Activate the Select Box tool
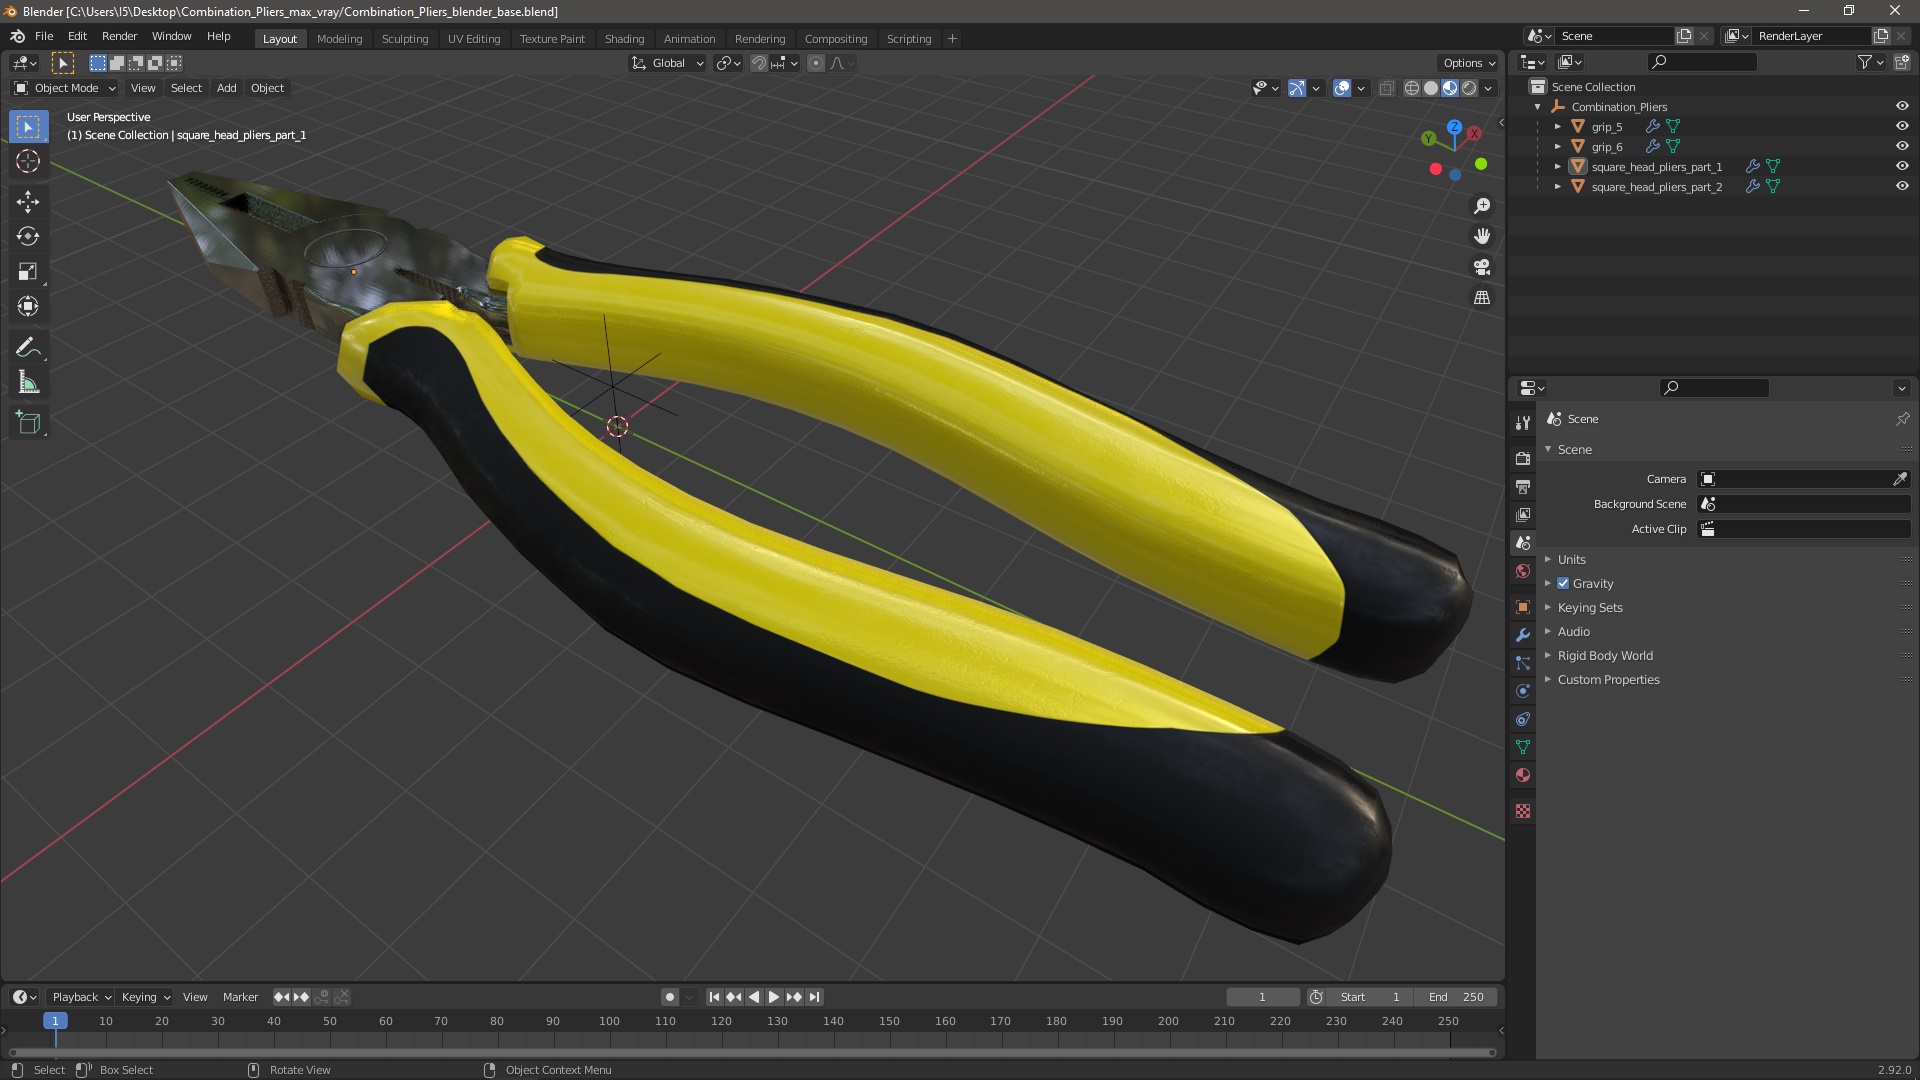Viewport: 1920px width, 1080px height. 28,127
